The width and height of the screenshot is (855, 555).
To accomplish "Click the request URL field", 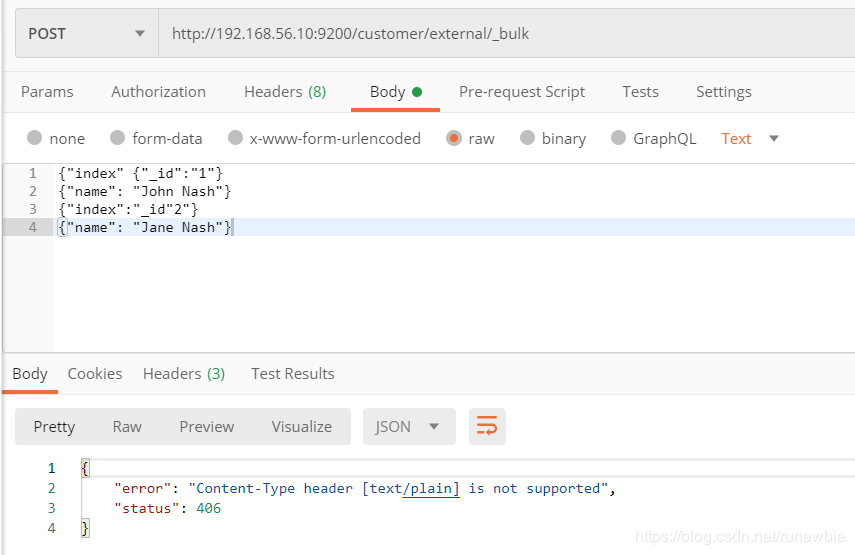I will click(x=507, y=34).
